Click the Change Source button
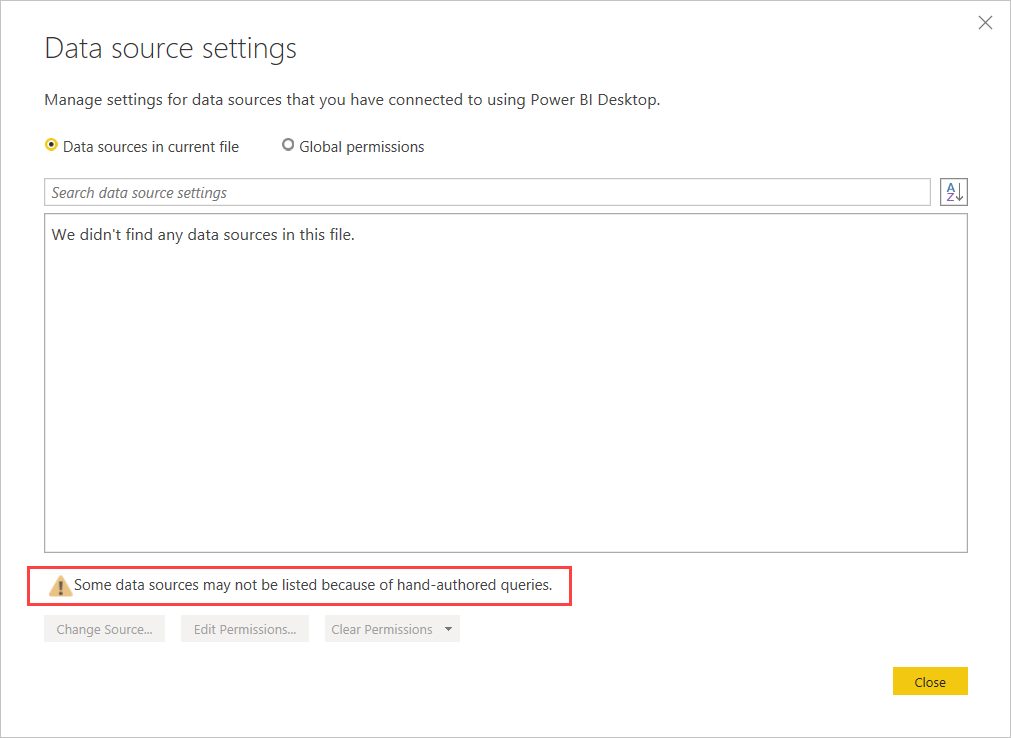 pyautogui.click(x=104, y=629)
